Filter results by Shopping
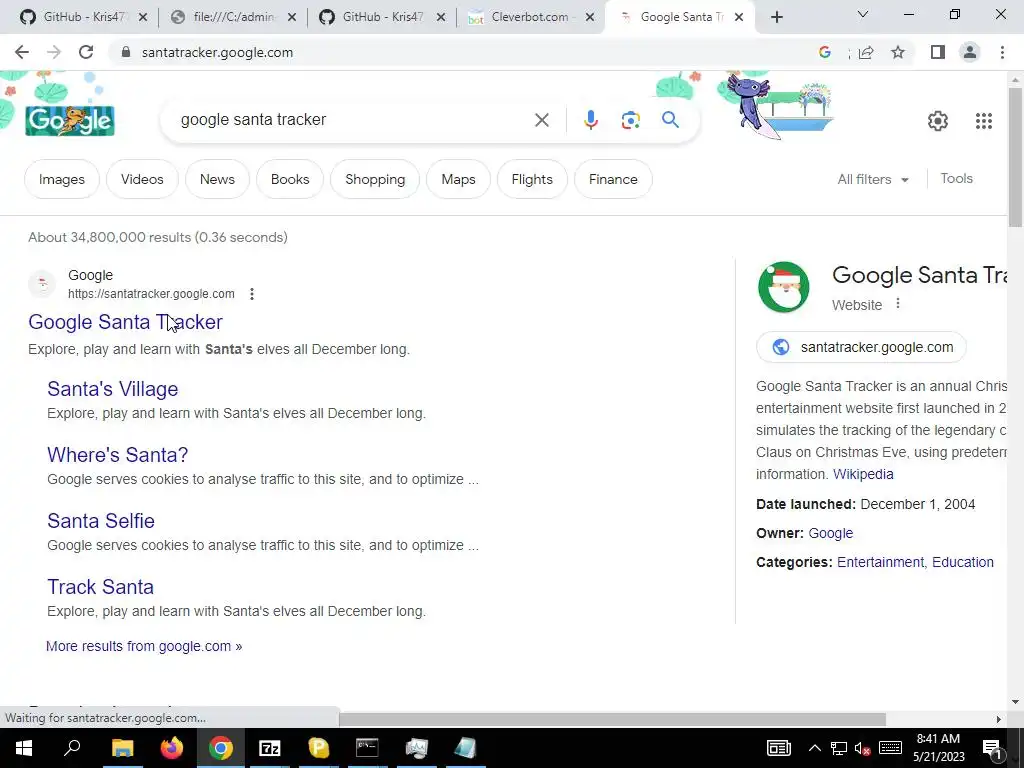Viewport: 1024px width, 768px height. [x=375, y=179]
